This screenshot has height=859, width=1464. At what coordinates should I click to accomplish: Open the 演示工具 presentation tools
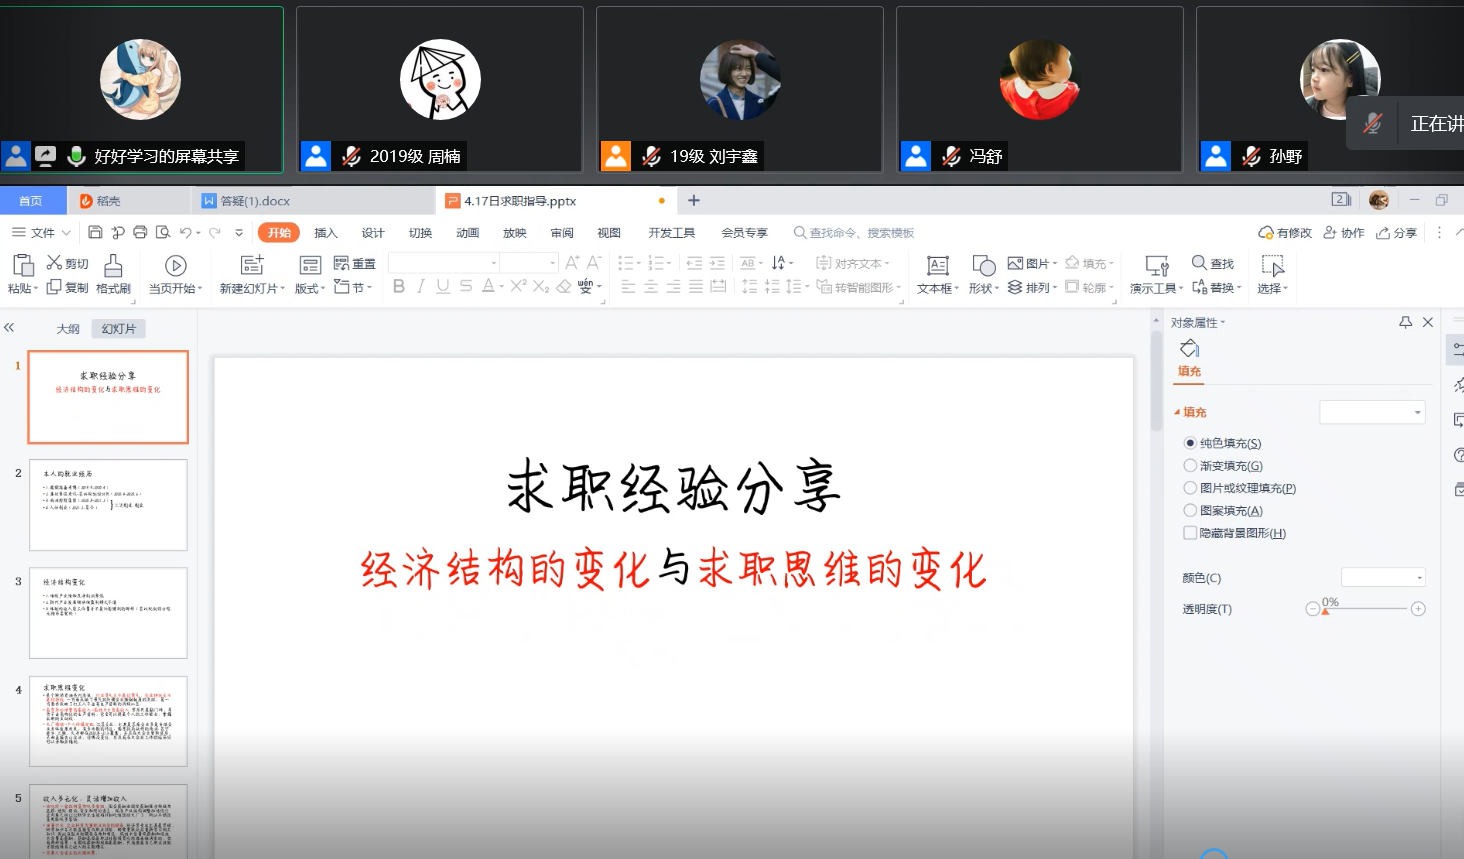tap(1156, 266)
